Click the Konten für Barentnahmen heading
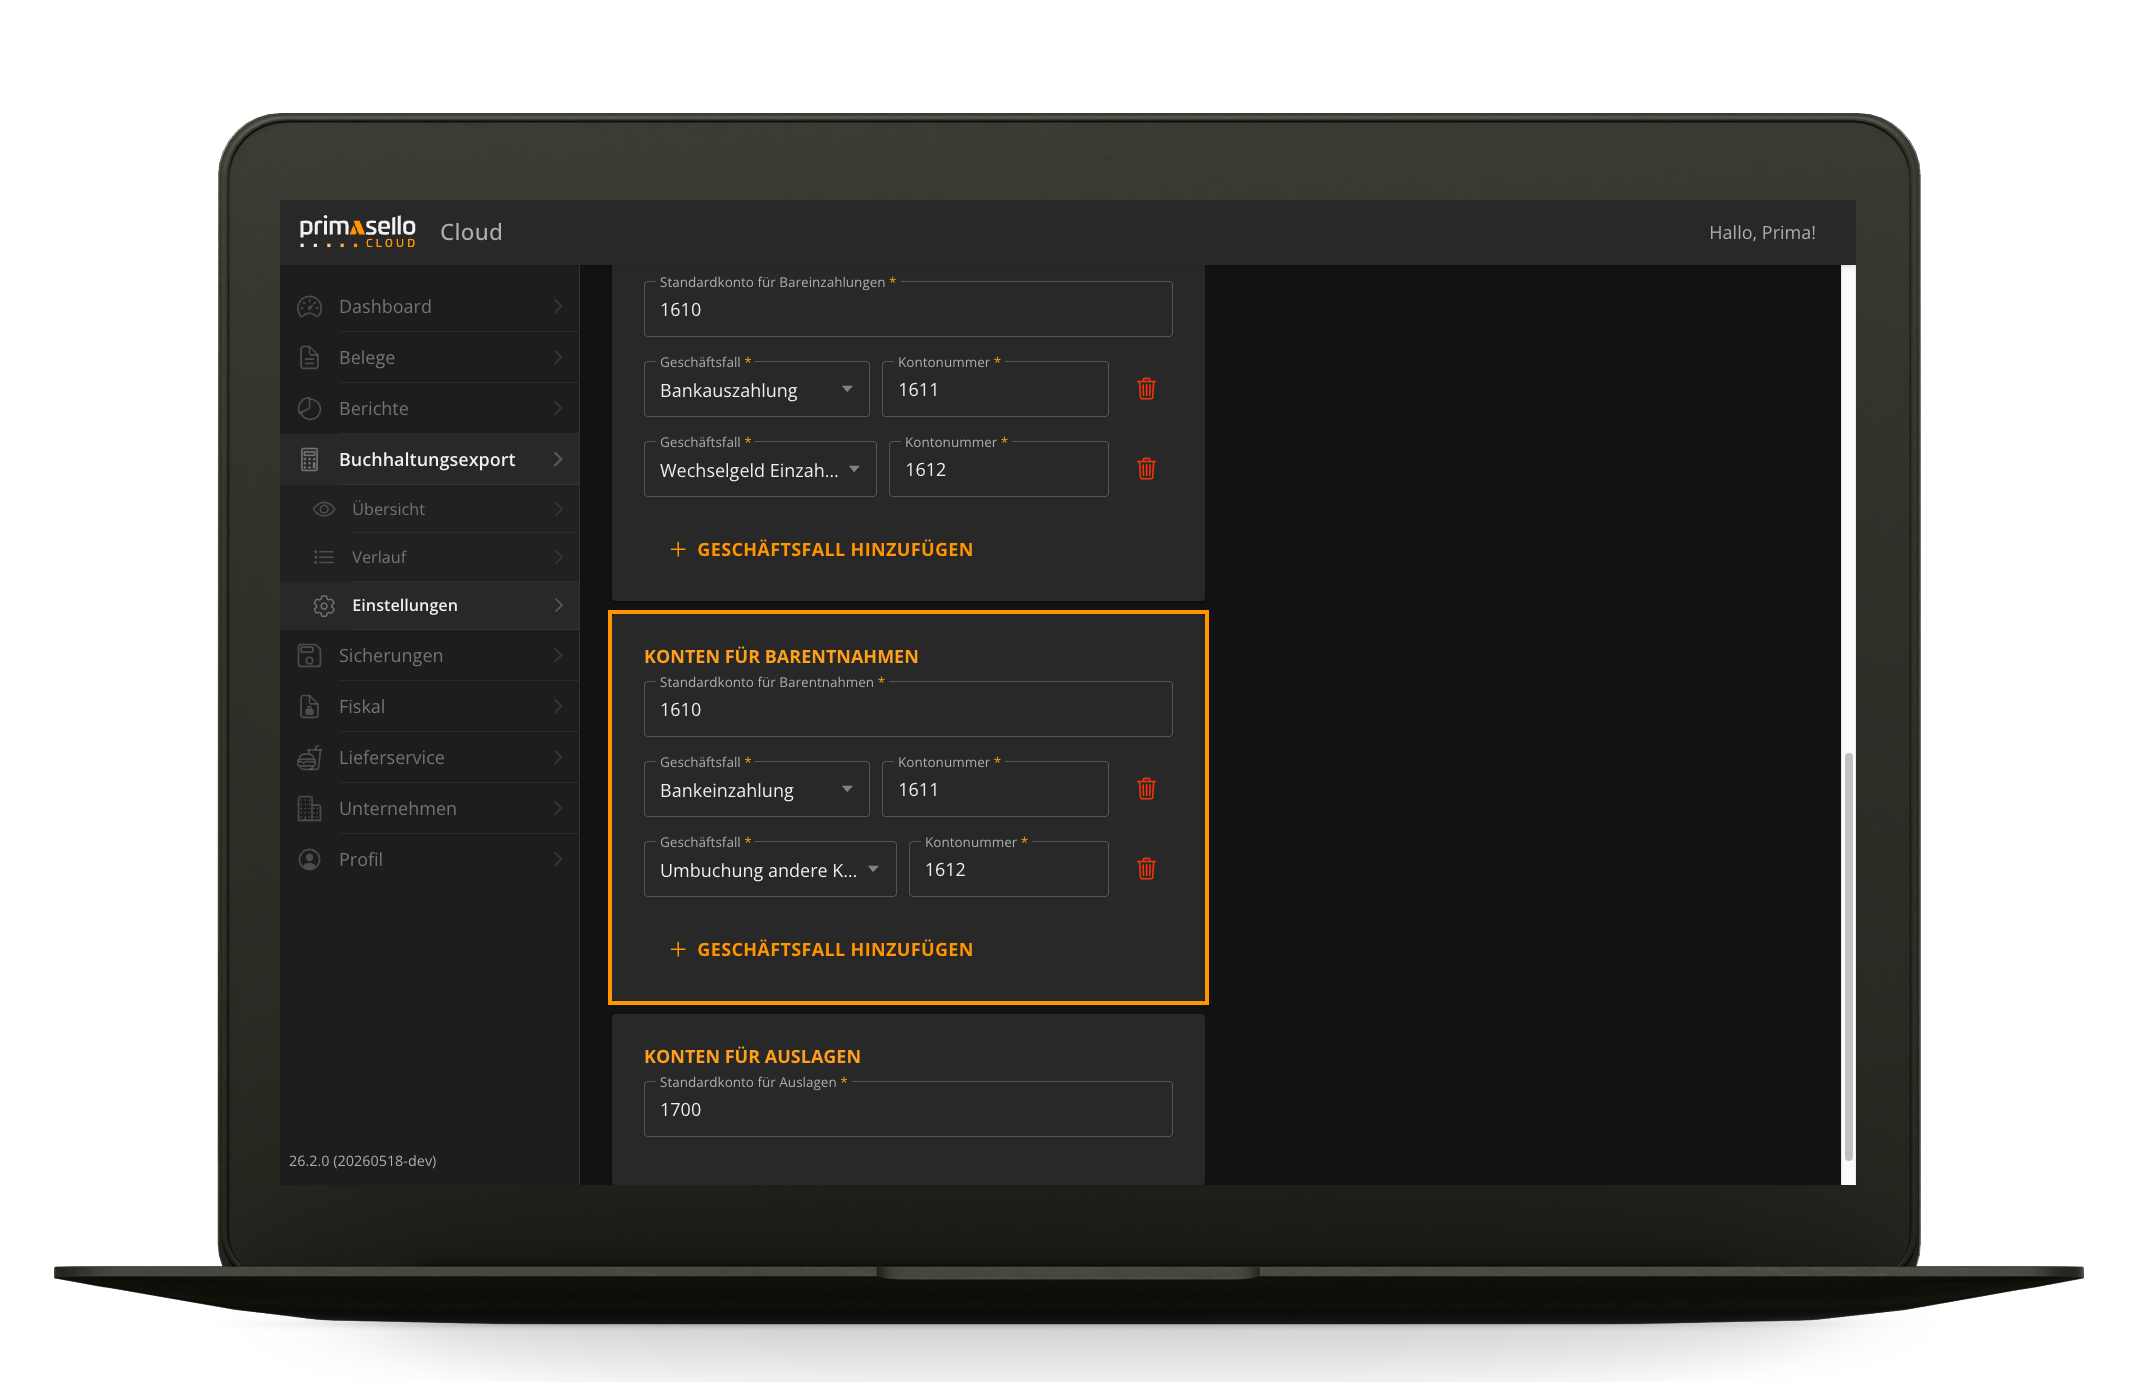The height and width of the screenshot is (1382, 2143). click(781, 657)
